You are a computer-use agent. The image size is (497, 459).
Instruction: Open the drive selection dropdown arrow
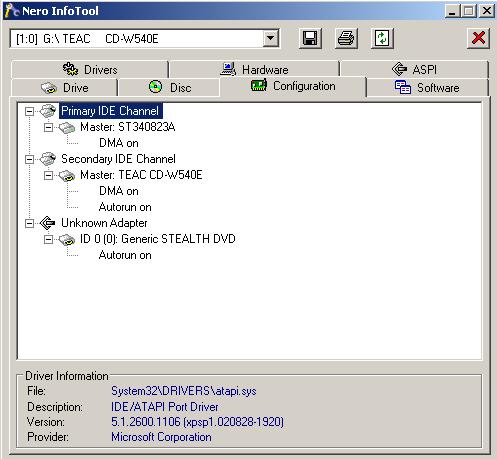click(x=271, y=39)
